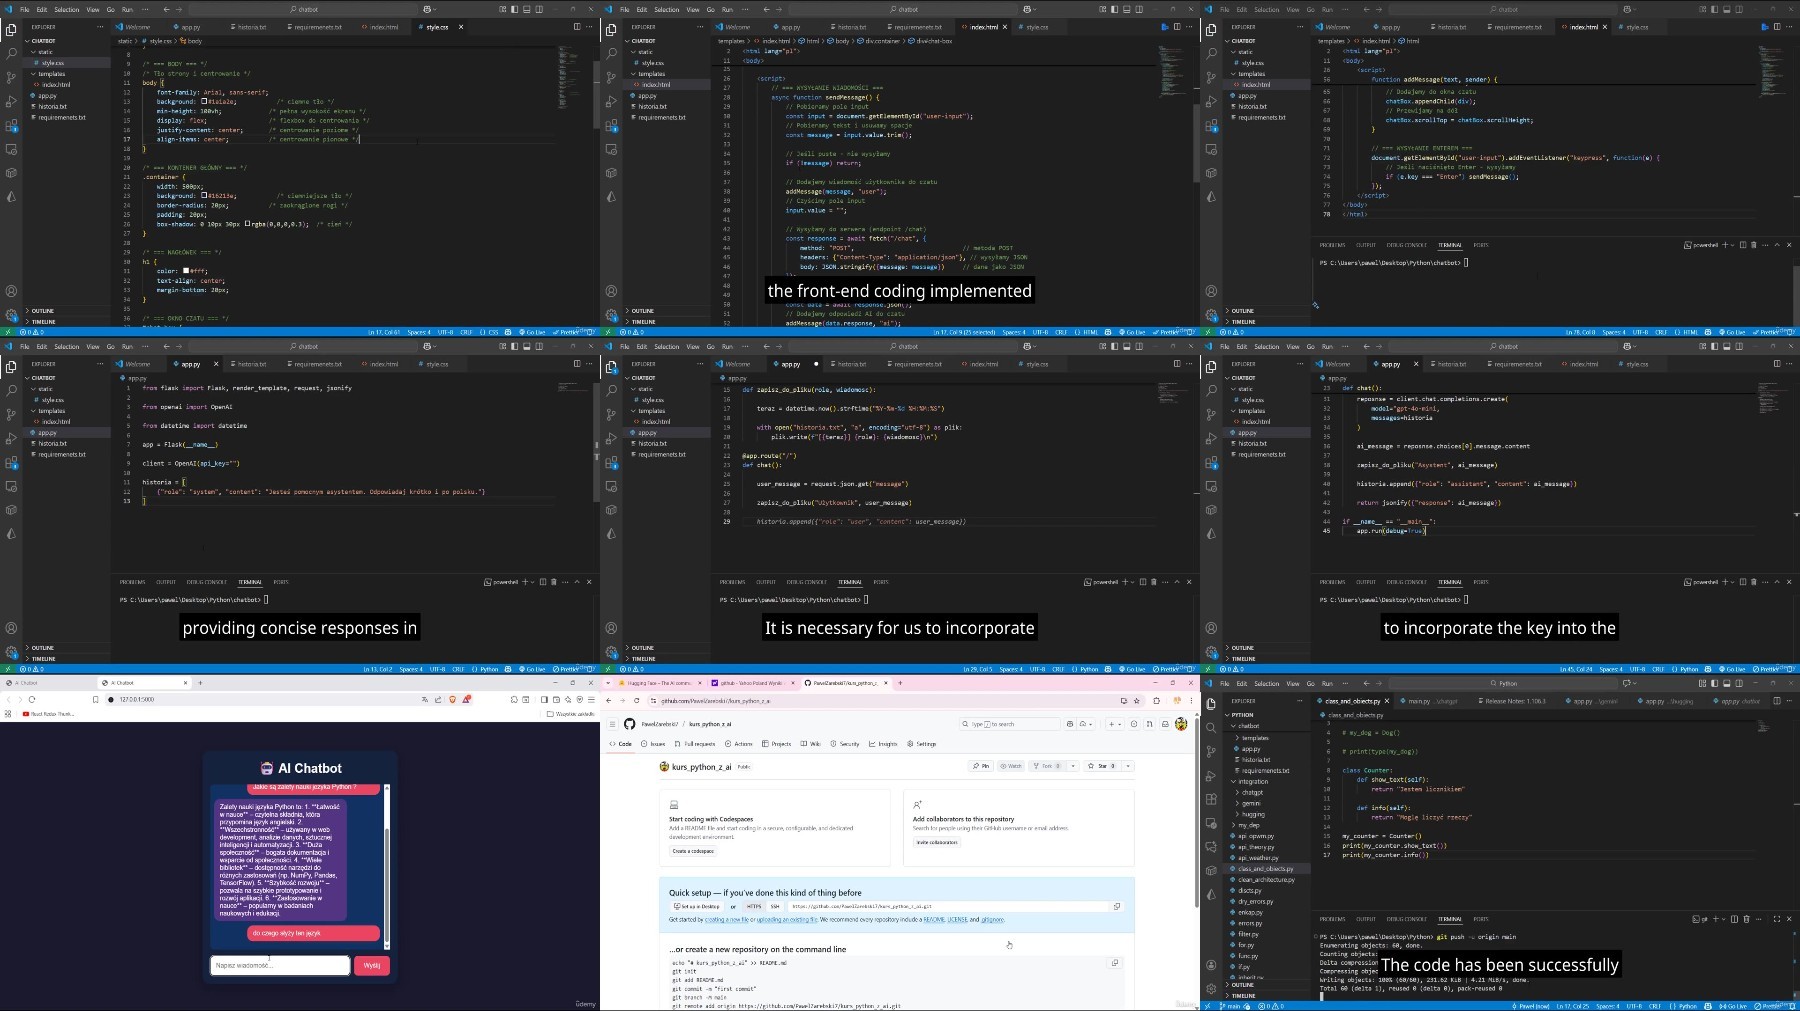Send chatbot message with Wyślij button

tap(372, 965)
